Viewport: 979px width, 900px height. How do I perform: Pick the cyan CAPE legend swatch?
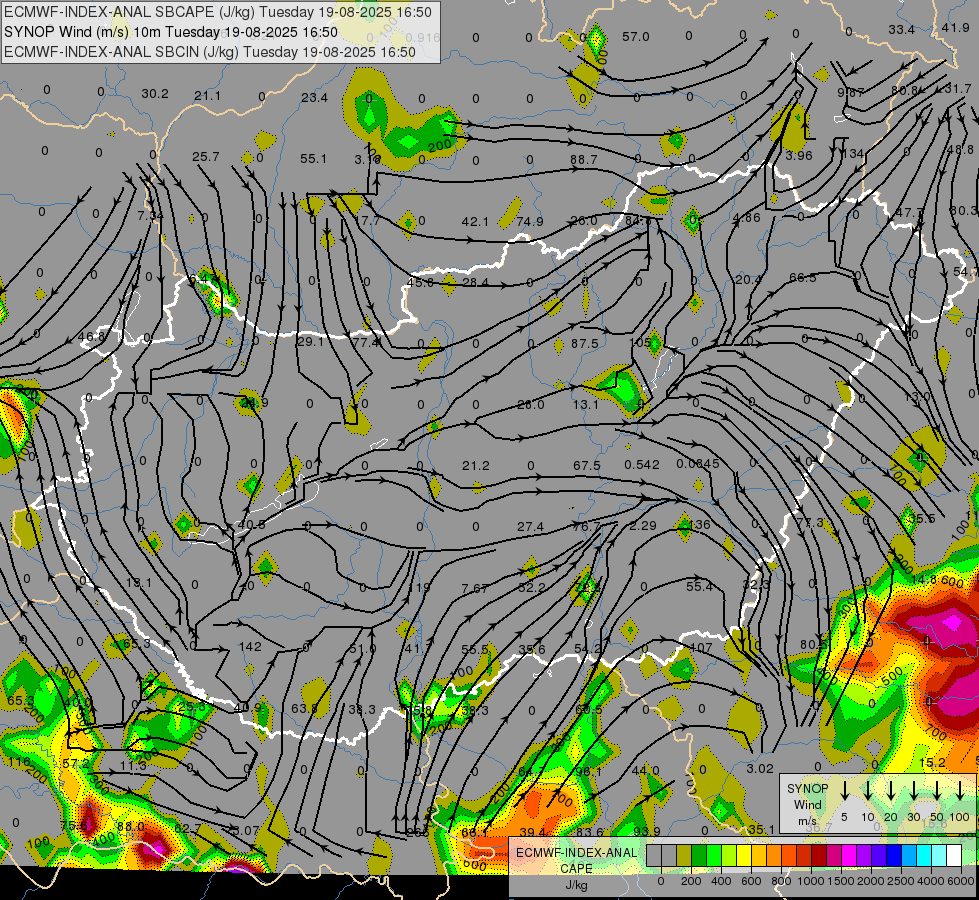pyautogui.click(x=923, y=856)
